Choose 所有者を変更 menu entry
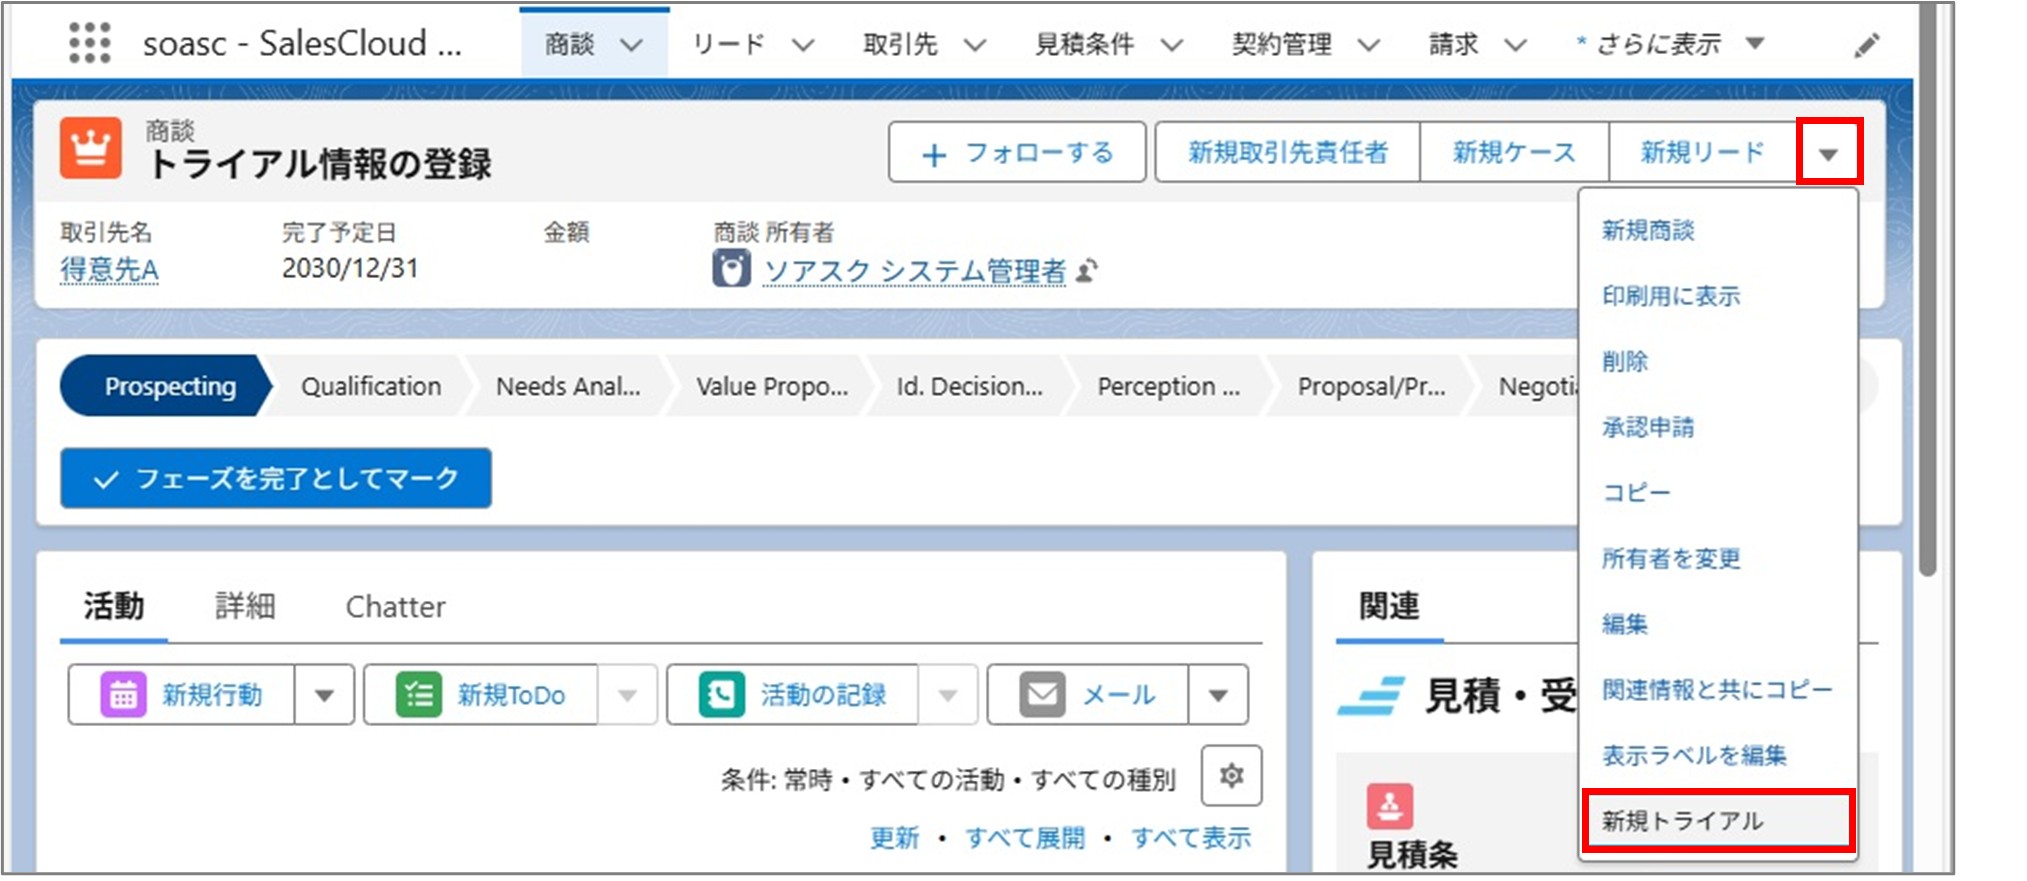This screenshot has width=2027, height=881. coord(1718,558)
